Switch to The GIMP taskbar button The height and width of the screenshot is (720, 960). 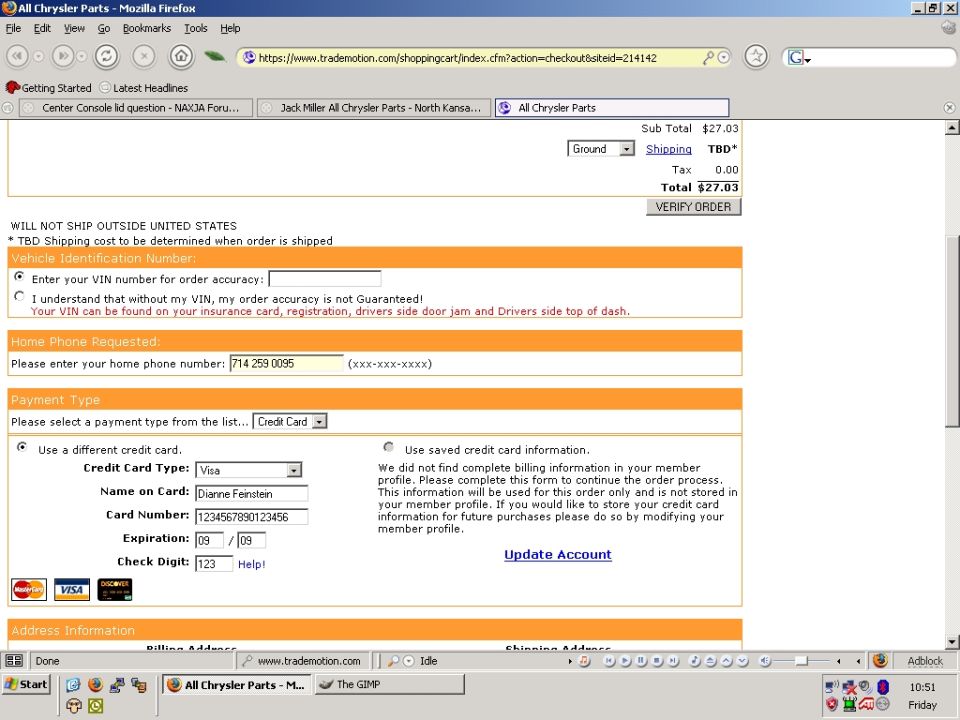click(x=389, y=684)
